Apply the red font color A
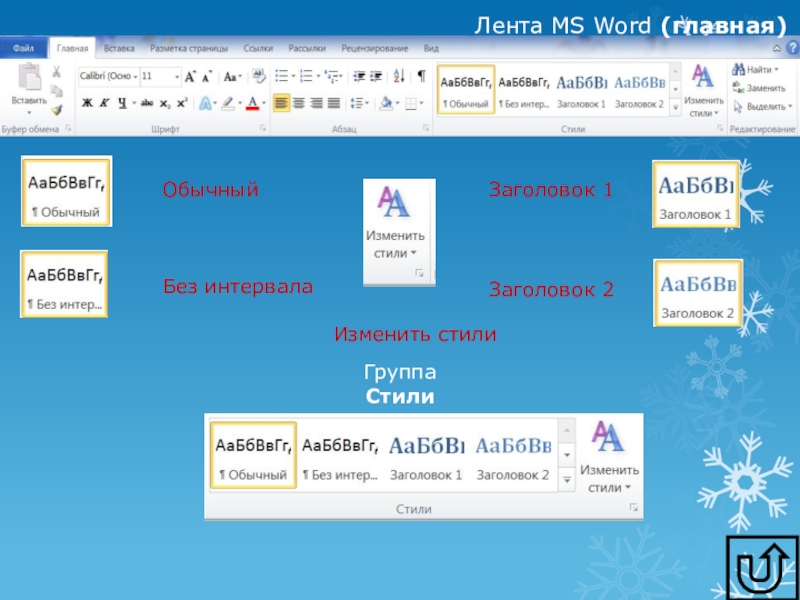 tap(252, 104)
